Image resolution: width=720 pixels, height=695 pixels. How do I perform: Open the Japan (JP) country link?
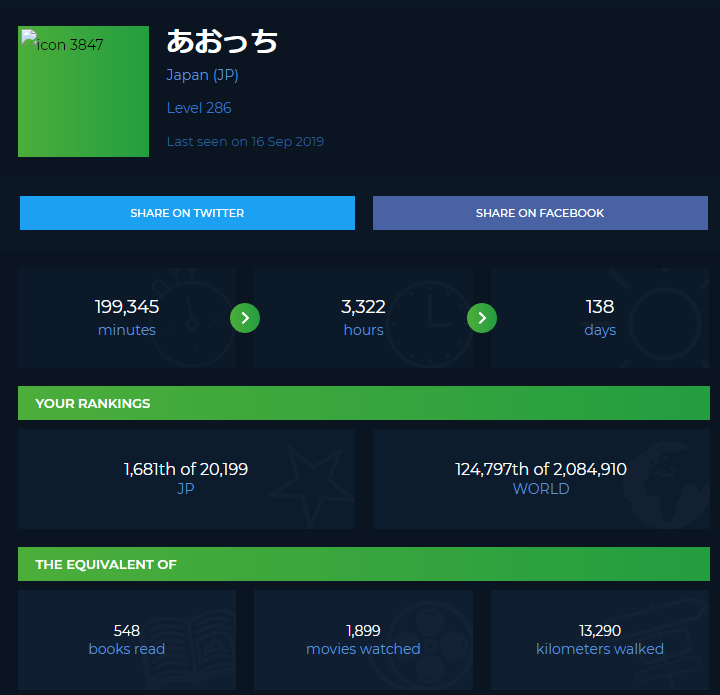(202, 75)
